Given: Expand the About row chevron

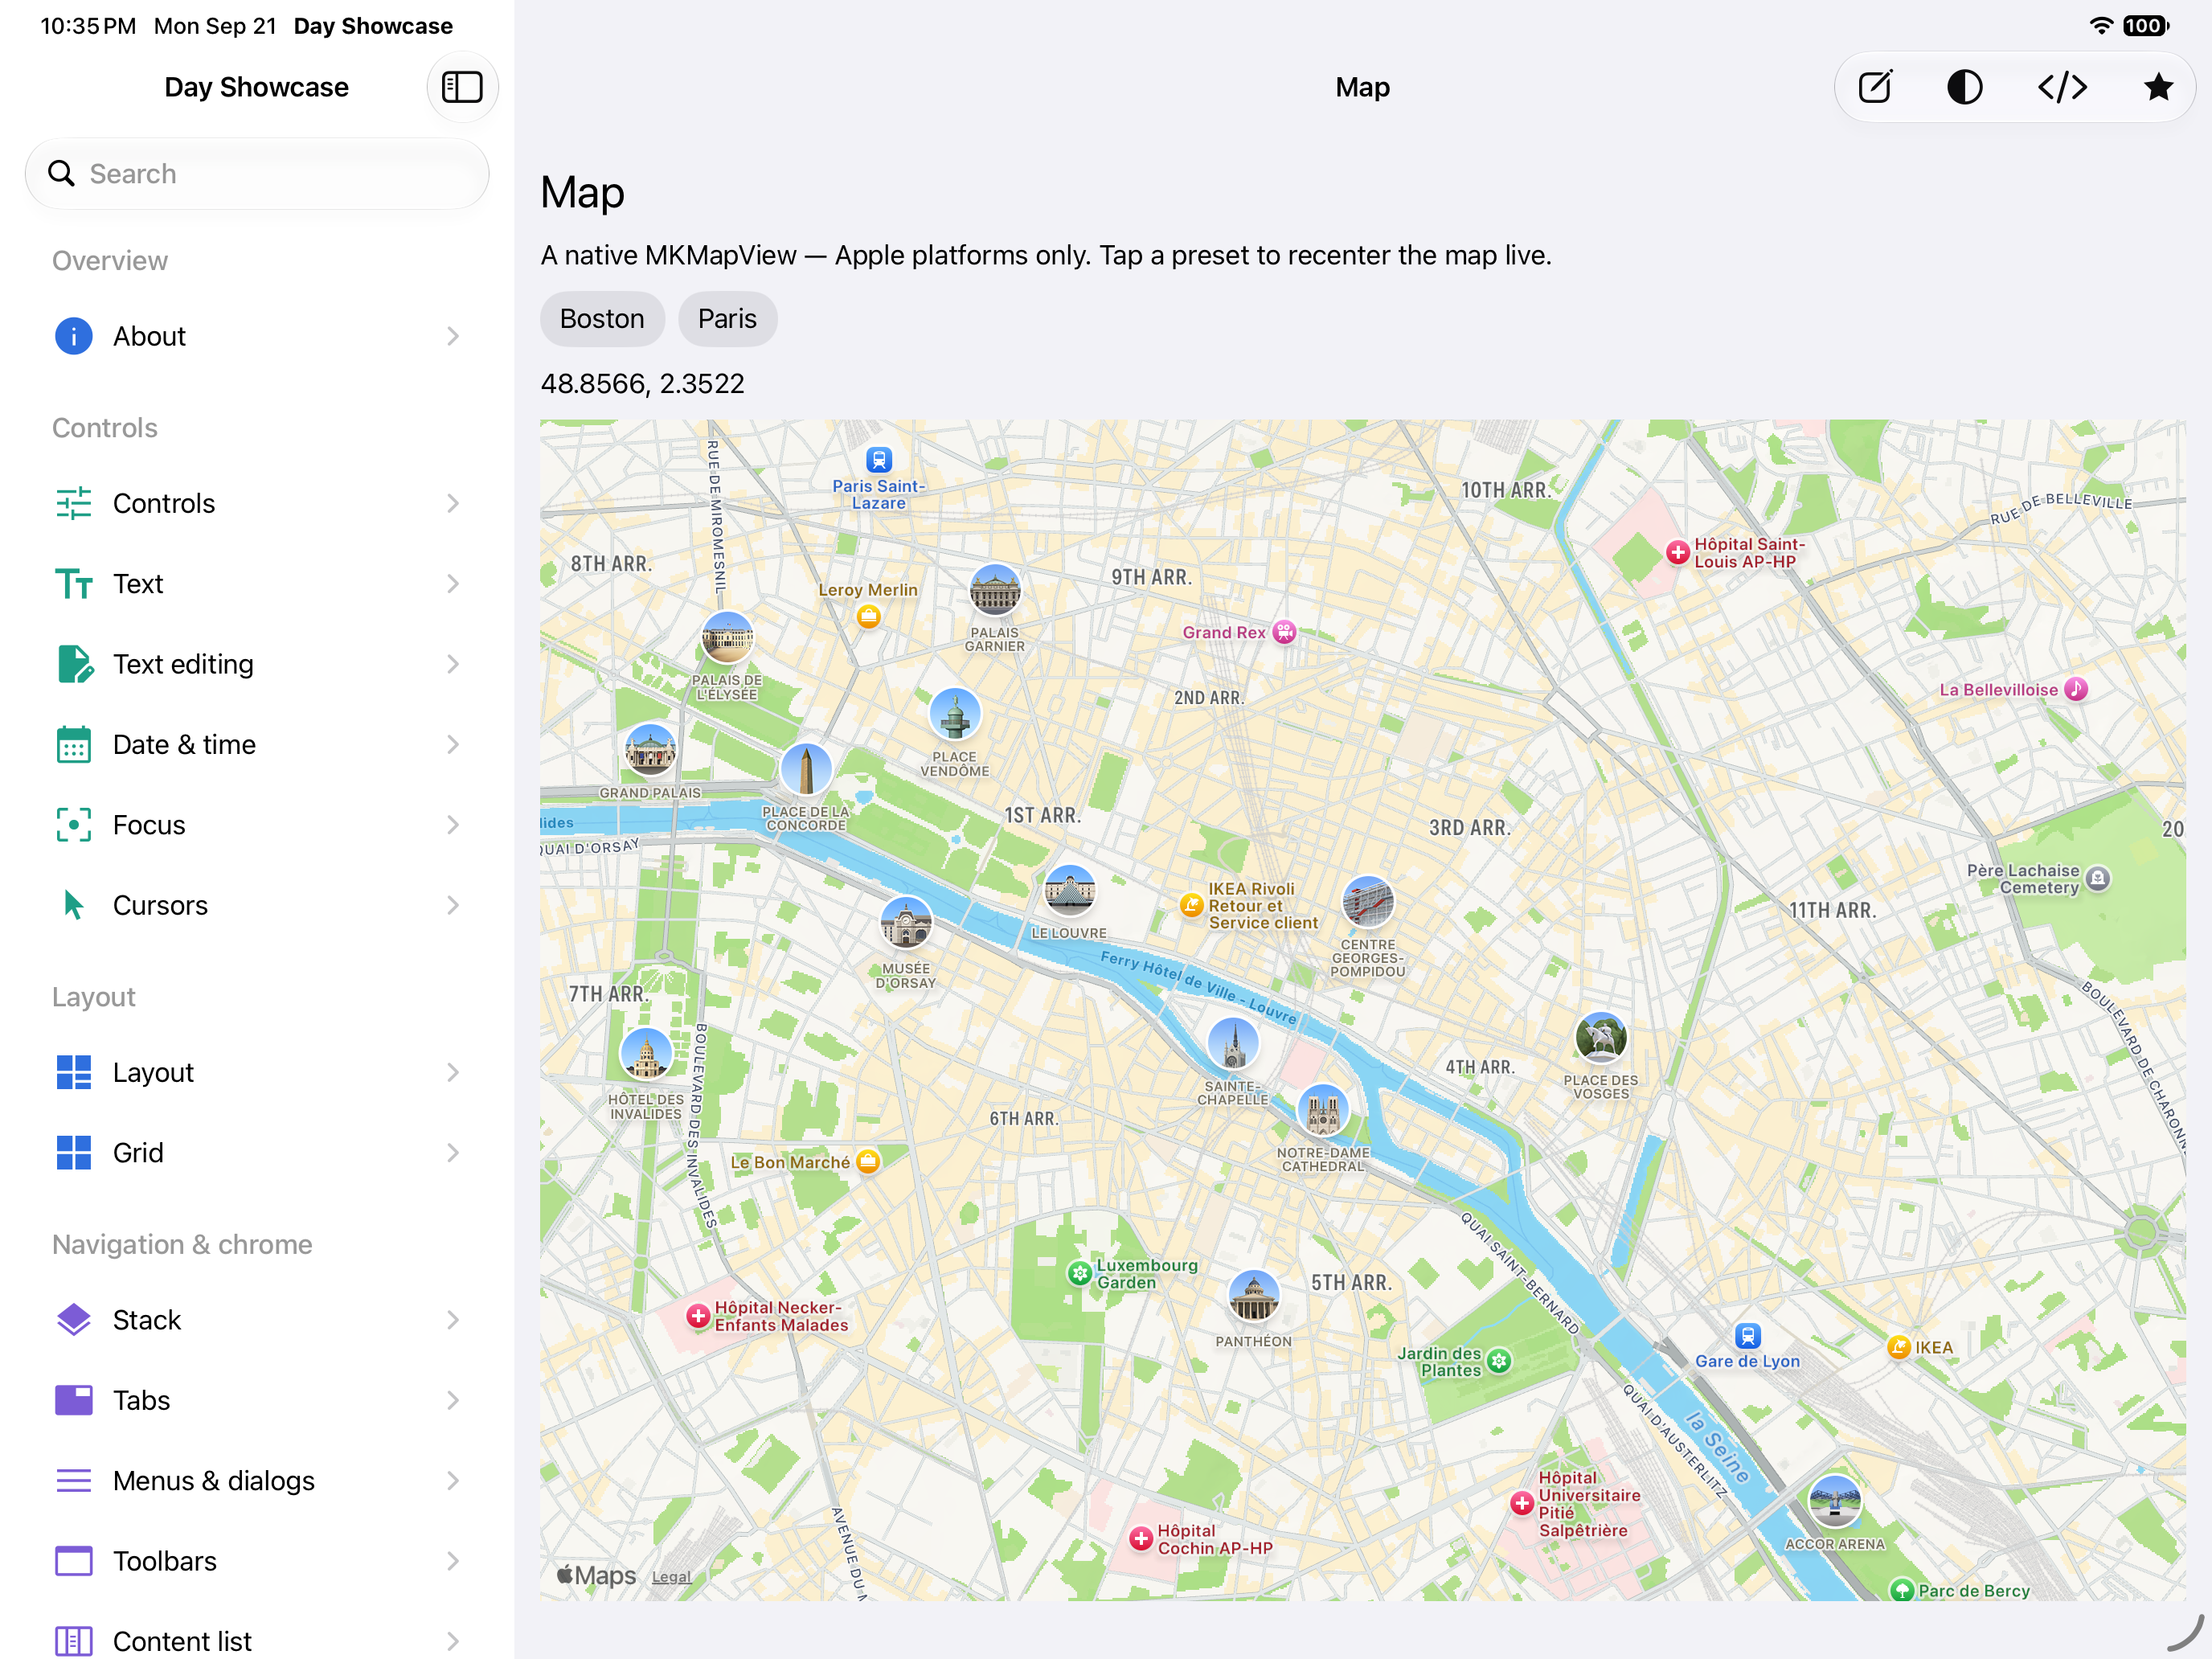Looking at the screenshot, I should (453, 336).
